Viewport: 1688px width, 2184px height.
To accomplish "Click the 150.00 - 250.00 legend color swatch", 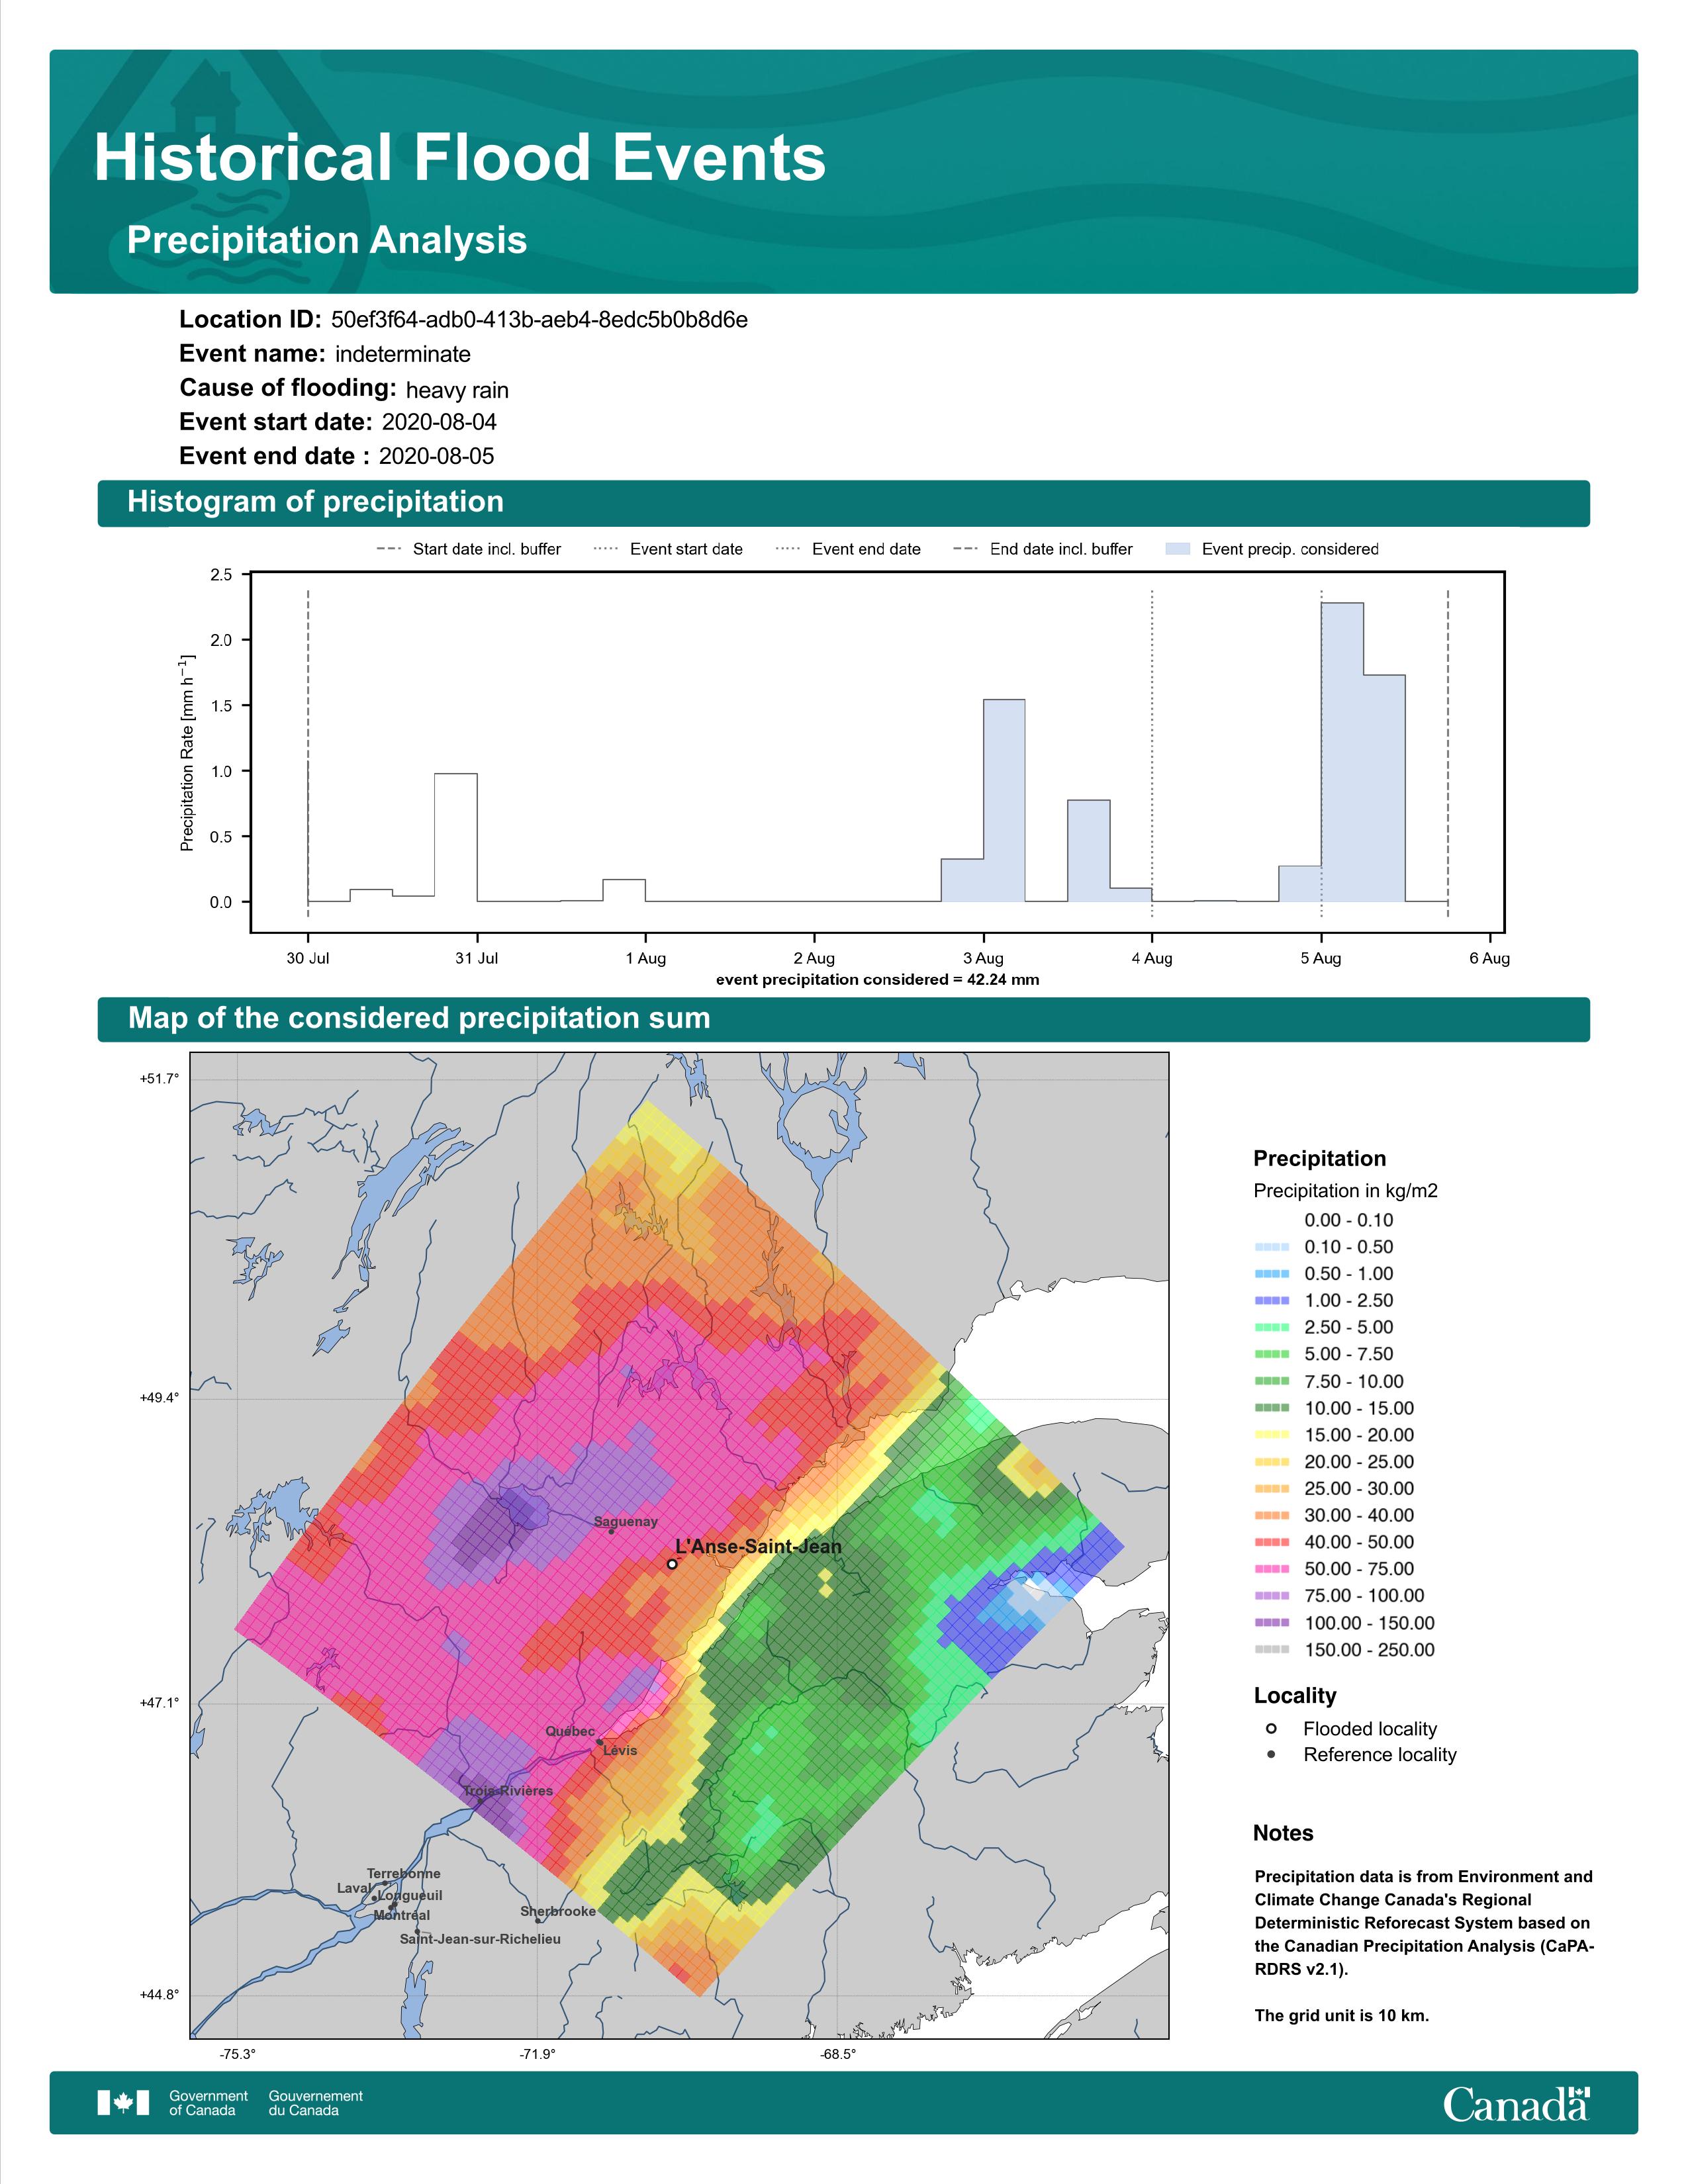I will tap(1271, 1650).
